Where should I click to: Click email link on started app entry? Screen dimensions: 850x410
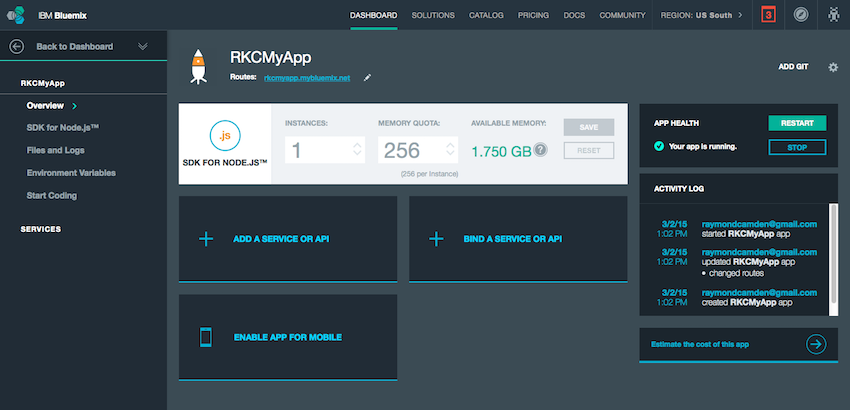[759, 224]
